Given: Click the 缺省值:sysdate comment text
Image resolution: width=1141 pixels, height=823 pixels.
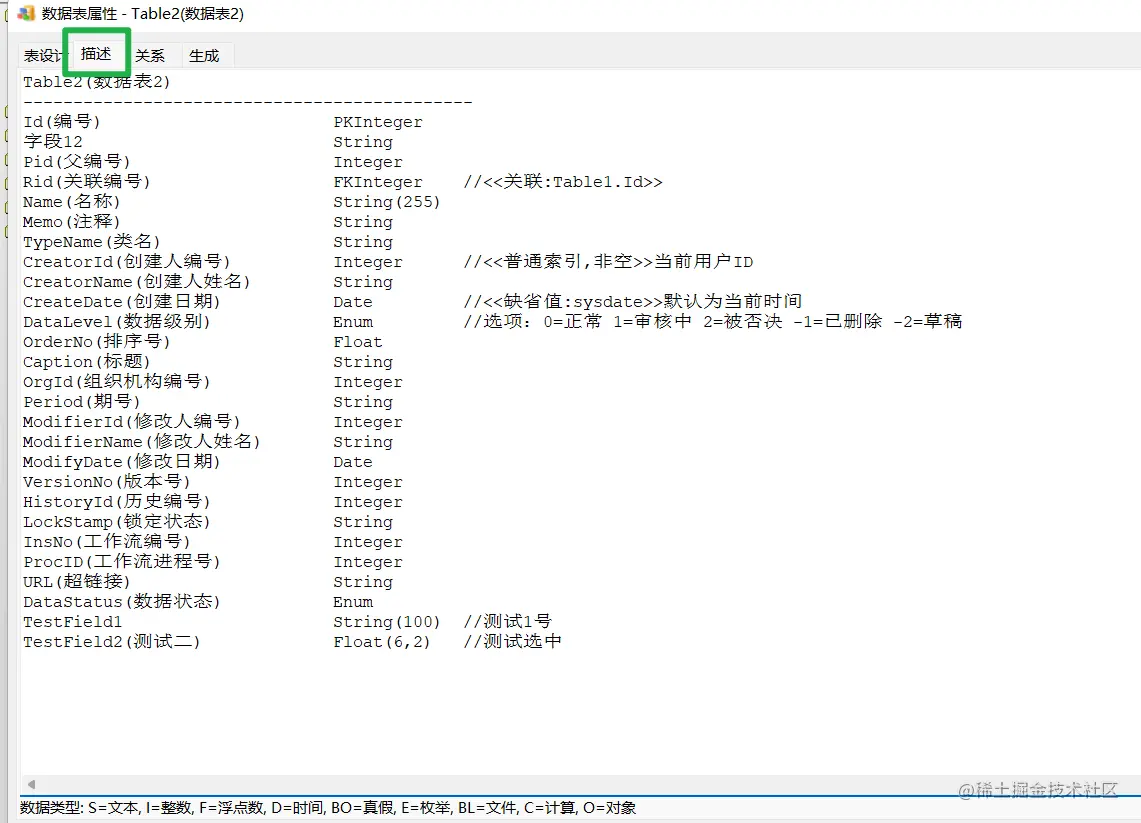Looking at the screenshot, I should pyautogui.click(x=573, y=301).
